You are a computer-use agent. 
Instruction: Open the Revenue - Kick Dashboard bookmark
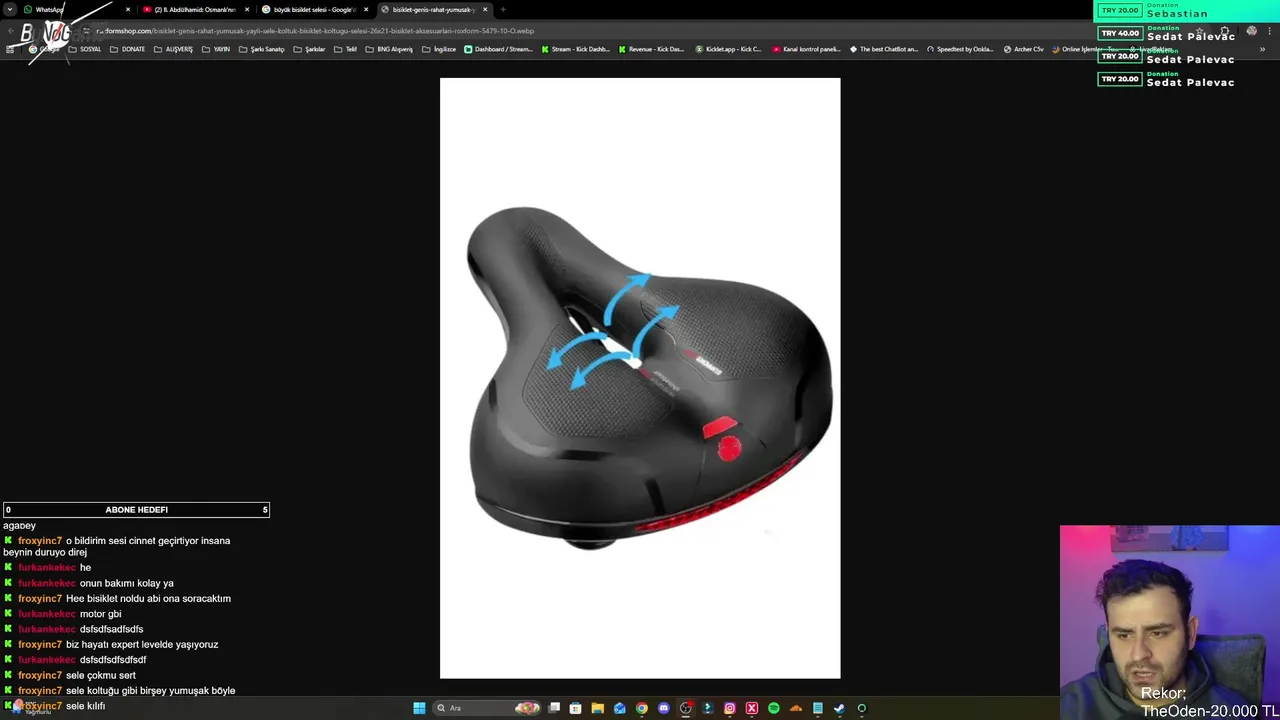(652, 49)
